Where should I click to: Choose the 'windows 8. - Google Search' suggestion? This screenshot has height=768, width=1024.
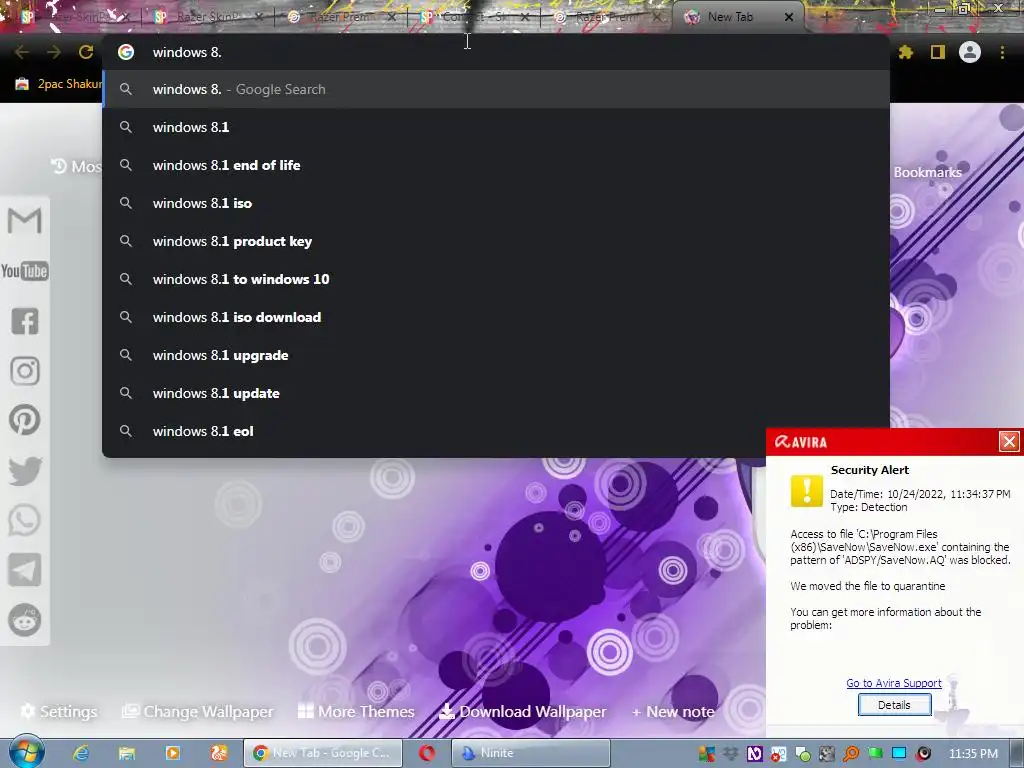pyautogui.click(x=496, y=89)
